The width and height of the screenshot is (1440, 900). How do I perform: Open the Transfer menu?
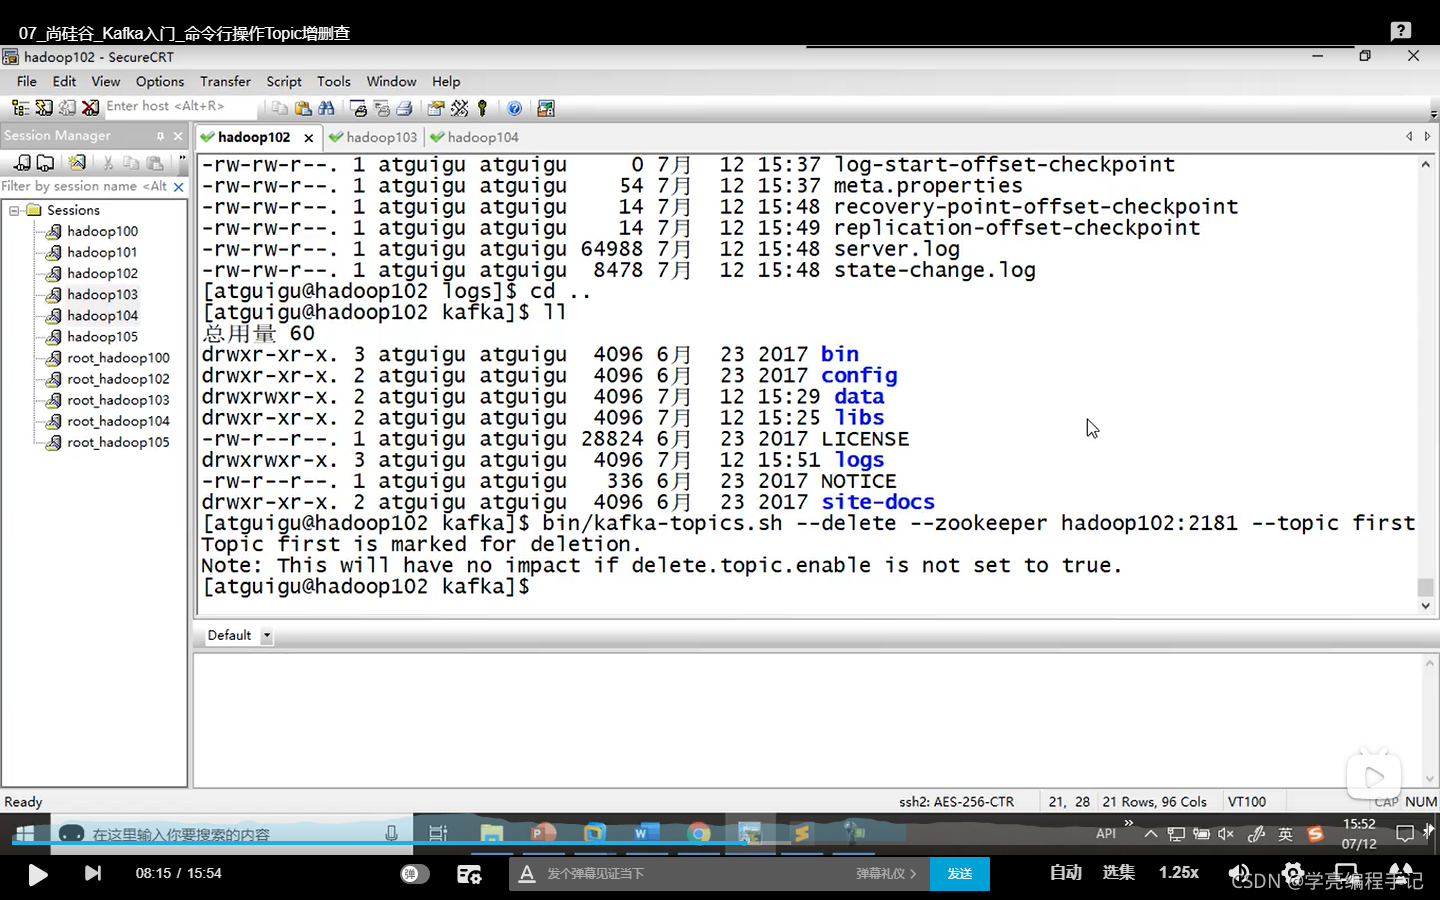tap(225, 82)
